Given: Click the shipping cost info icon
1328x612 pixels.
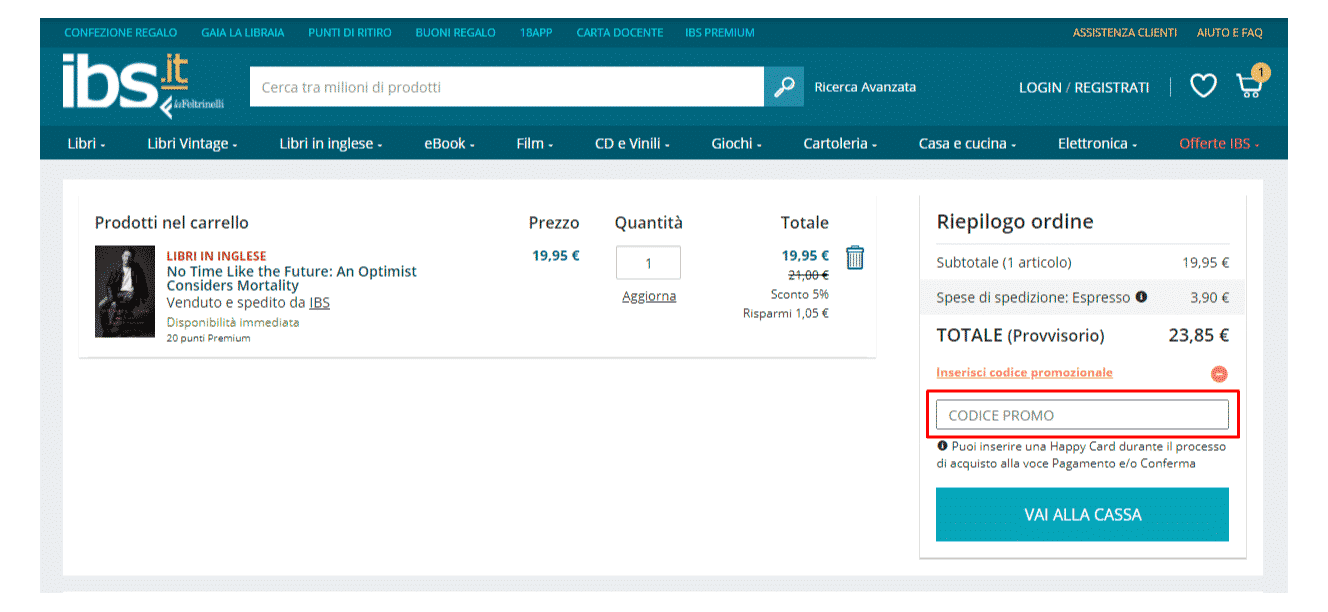Looking at the screenshot, I should [1142, 297].
